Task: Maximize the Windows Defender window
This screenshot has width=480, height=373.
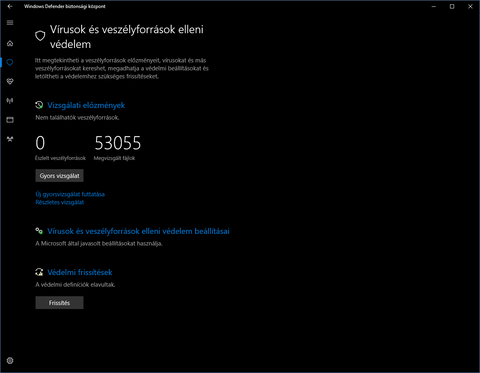Action: [x=452, y=6]
